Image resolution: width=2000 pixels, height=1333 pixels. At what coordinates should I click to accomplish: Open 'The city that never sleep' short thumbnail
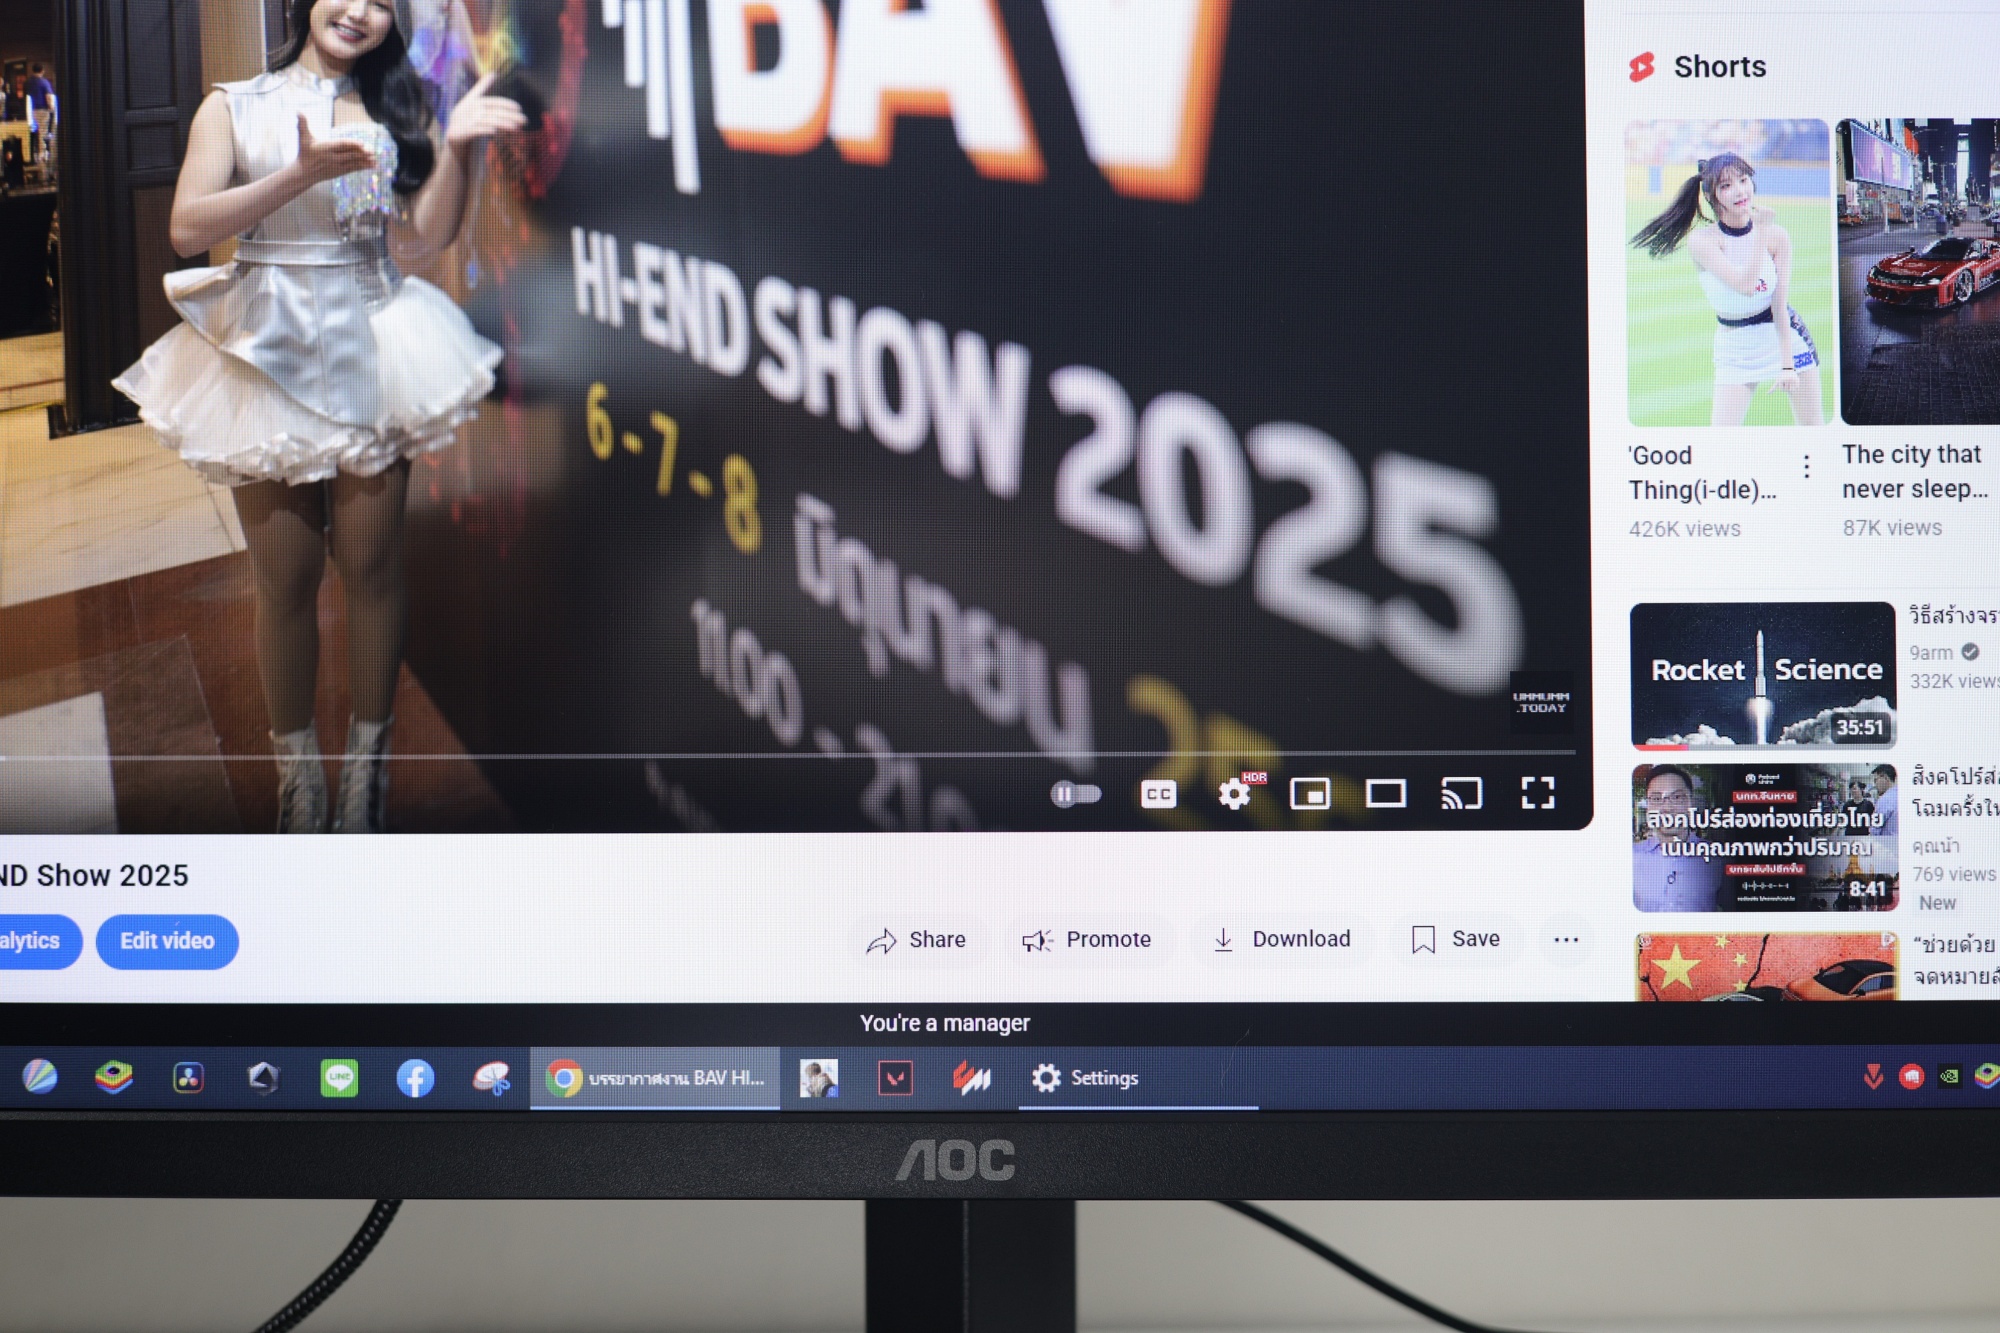click(1919, 271)
